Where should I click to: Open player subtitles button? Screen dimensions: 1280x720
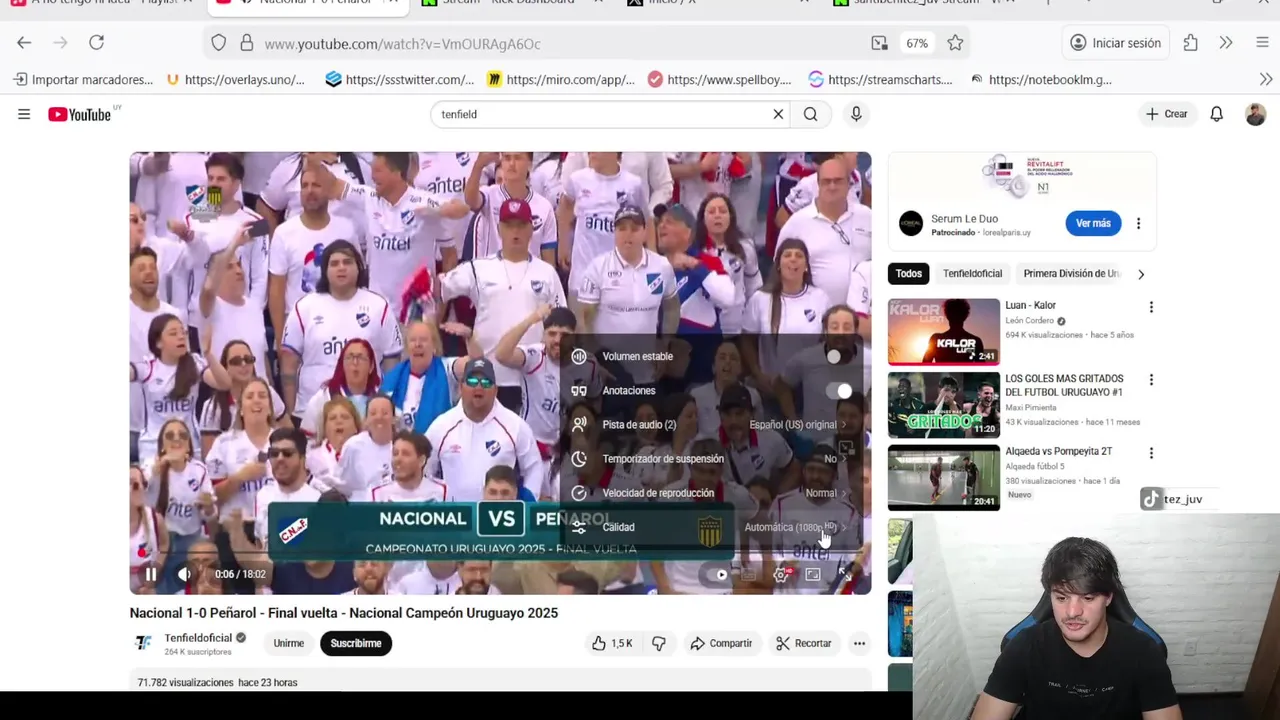pyautogui.click(x=748, y=574)
